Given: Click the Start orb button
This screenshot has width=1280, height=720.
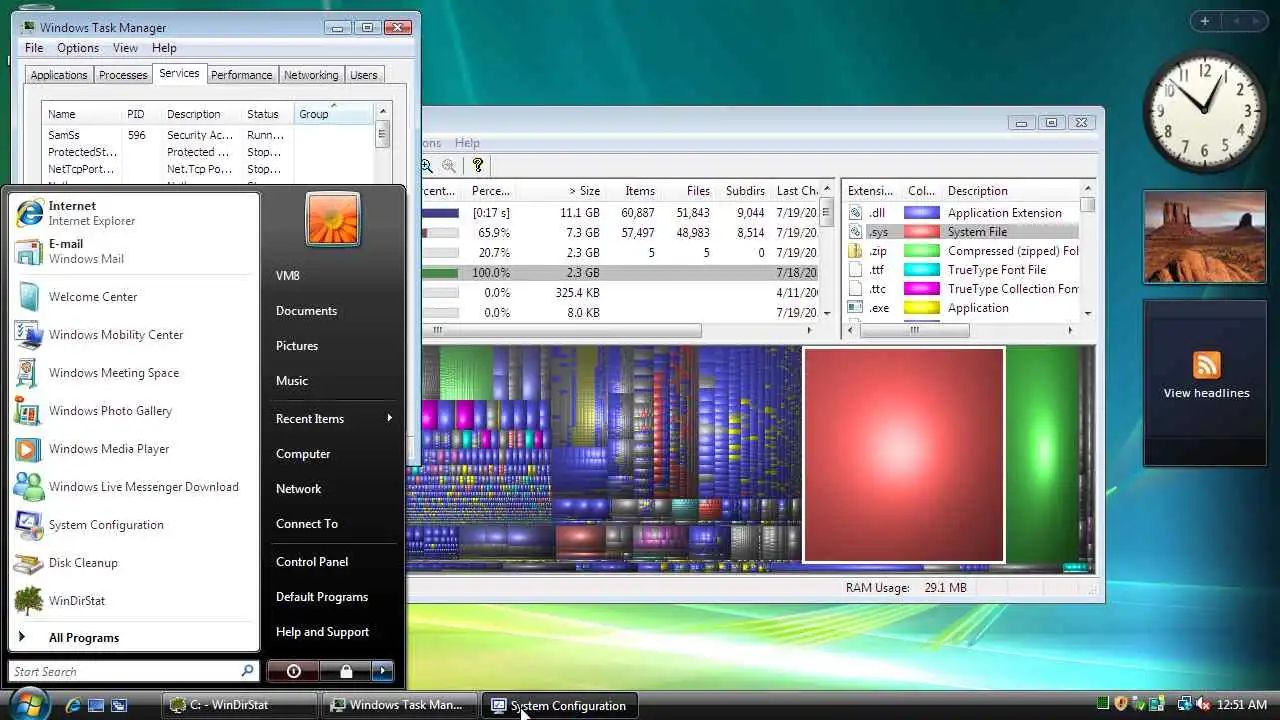Looking at the screenshot, I should click(29, 704).
